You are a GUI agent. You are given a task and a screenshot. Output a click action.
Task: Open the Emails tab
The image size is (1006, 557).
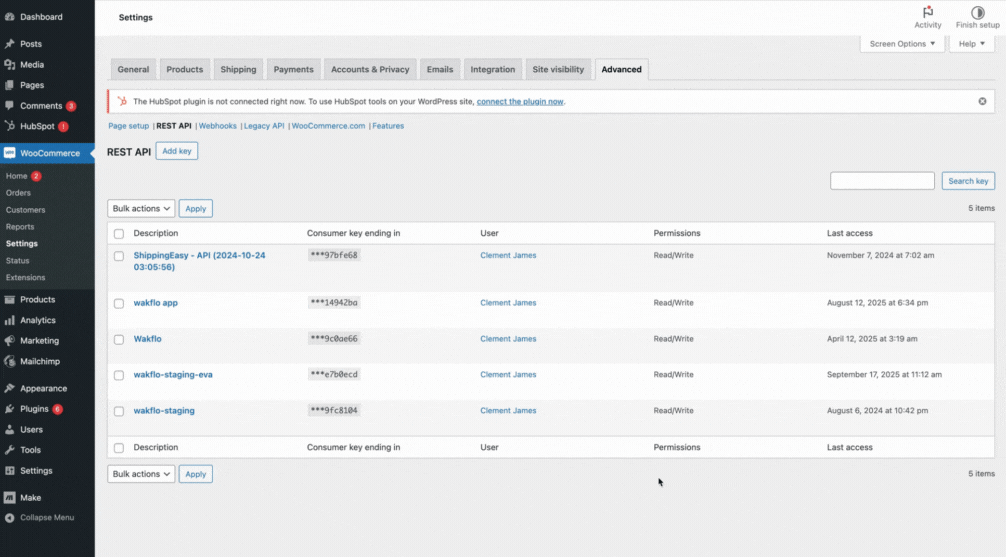point(440,69)
